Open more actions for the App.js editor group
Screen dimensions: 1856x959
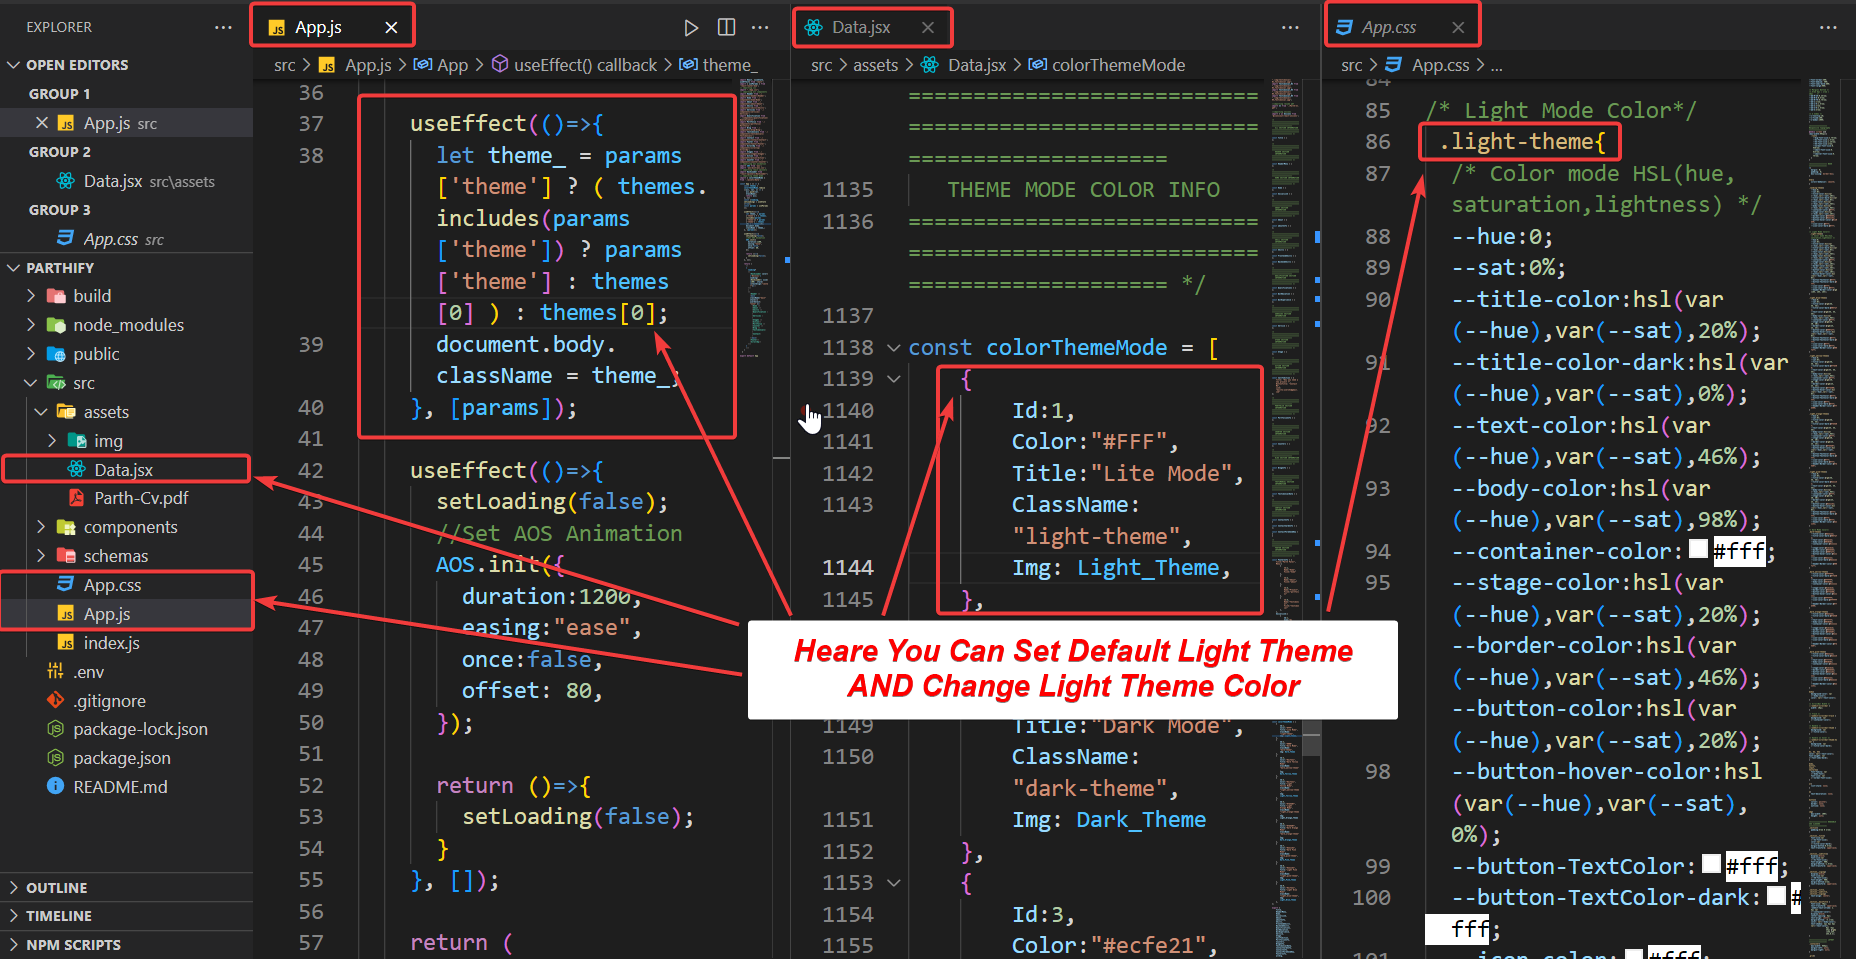tap(760, 27)
